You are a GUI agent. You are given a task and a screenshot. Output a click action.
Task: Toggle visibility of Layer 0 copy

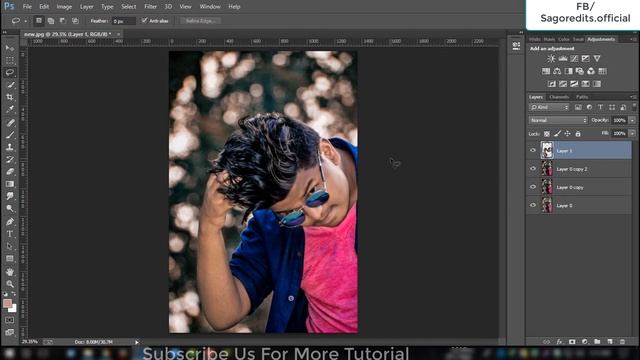[533, 187]
